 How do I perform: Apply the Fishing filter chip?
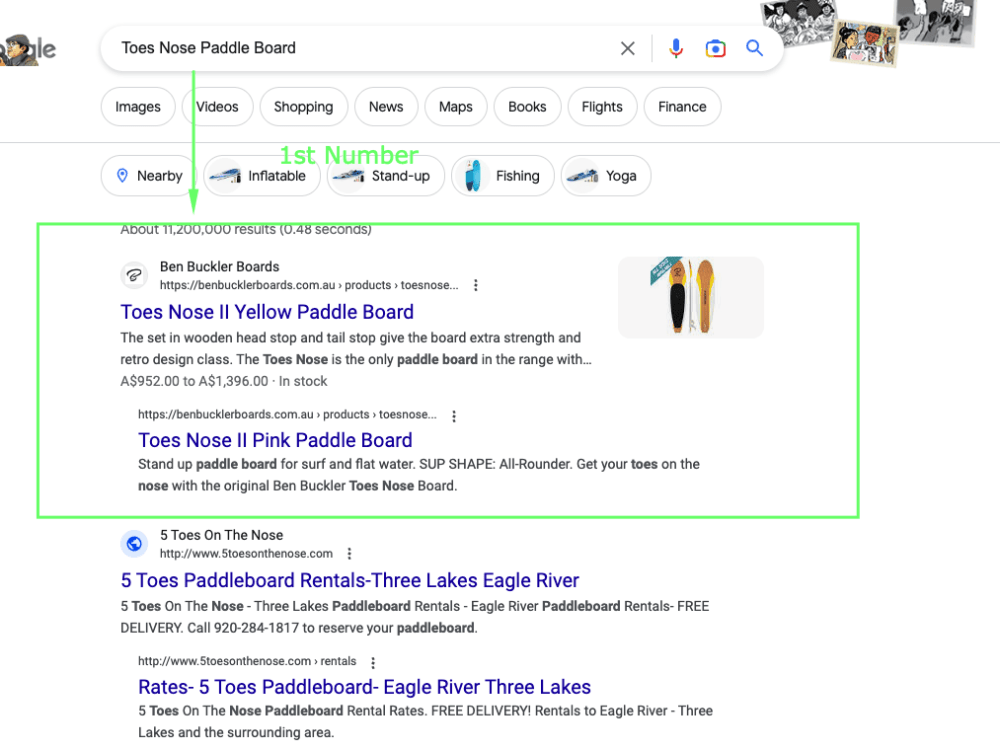503,175
